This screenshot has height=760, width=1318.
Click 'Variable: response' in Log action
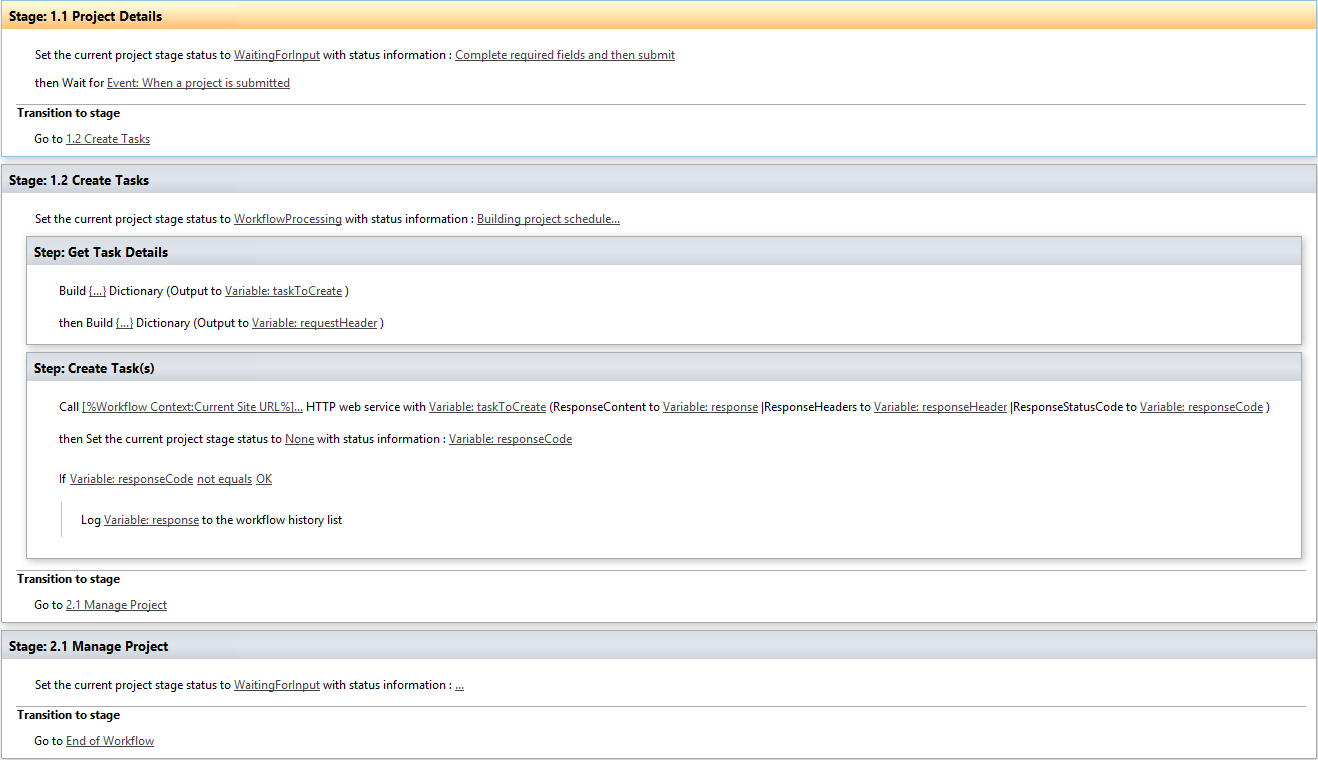pyautogui.click(x=151, y=520)
